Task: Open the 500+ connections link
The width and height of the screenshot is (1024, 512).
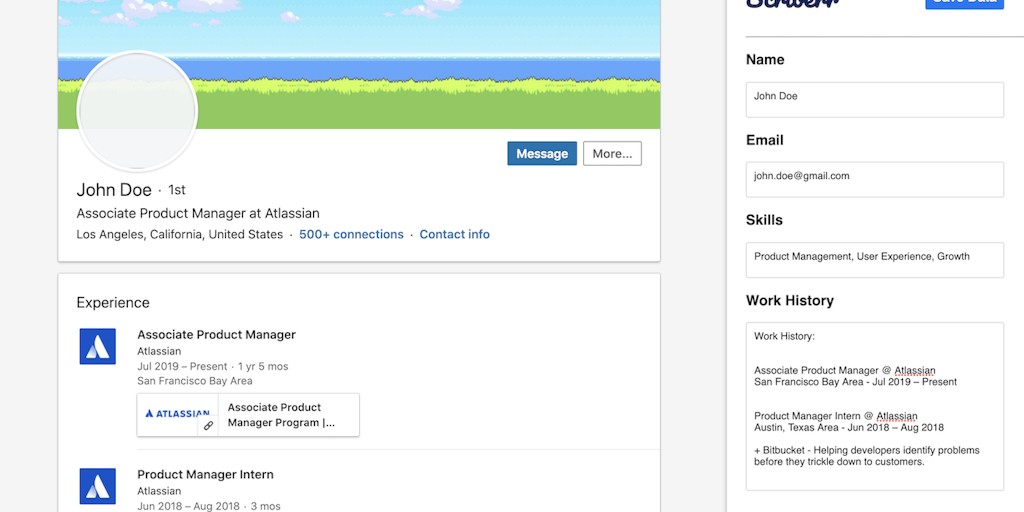Action: tap(351, 234)
